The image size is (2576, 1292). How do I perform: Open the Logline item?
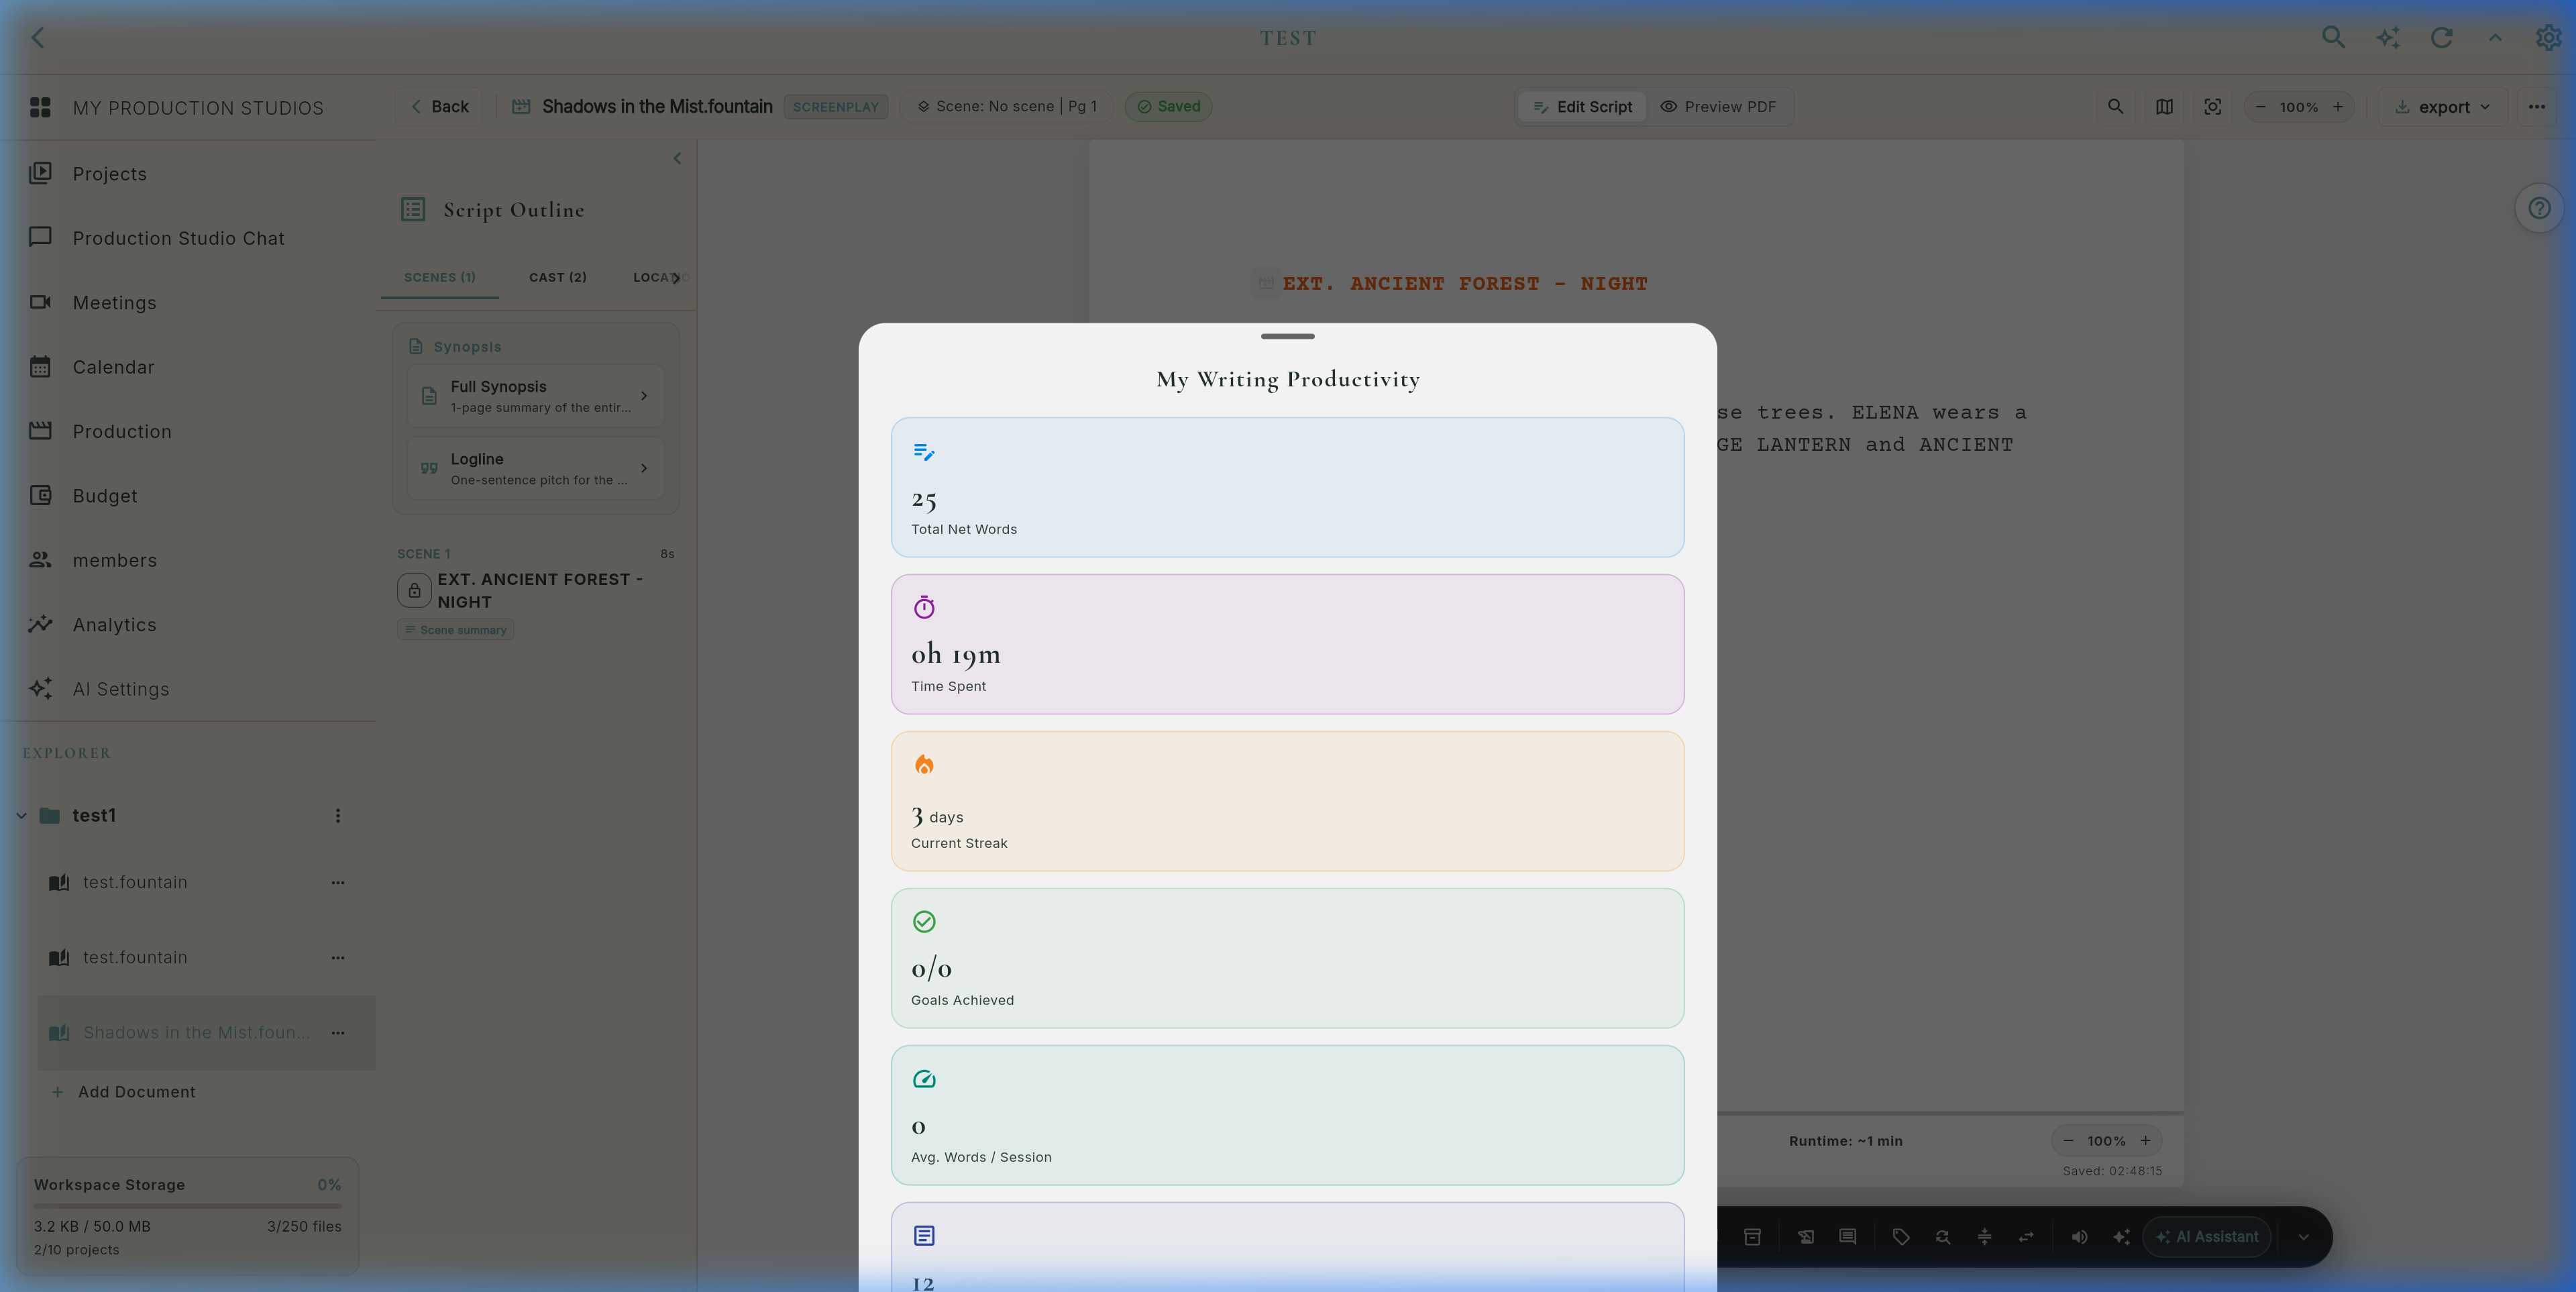(536, 468)
